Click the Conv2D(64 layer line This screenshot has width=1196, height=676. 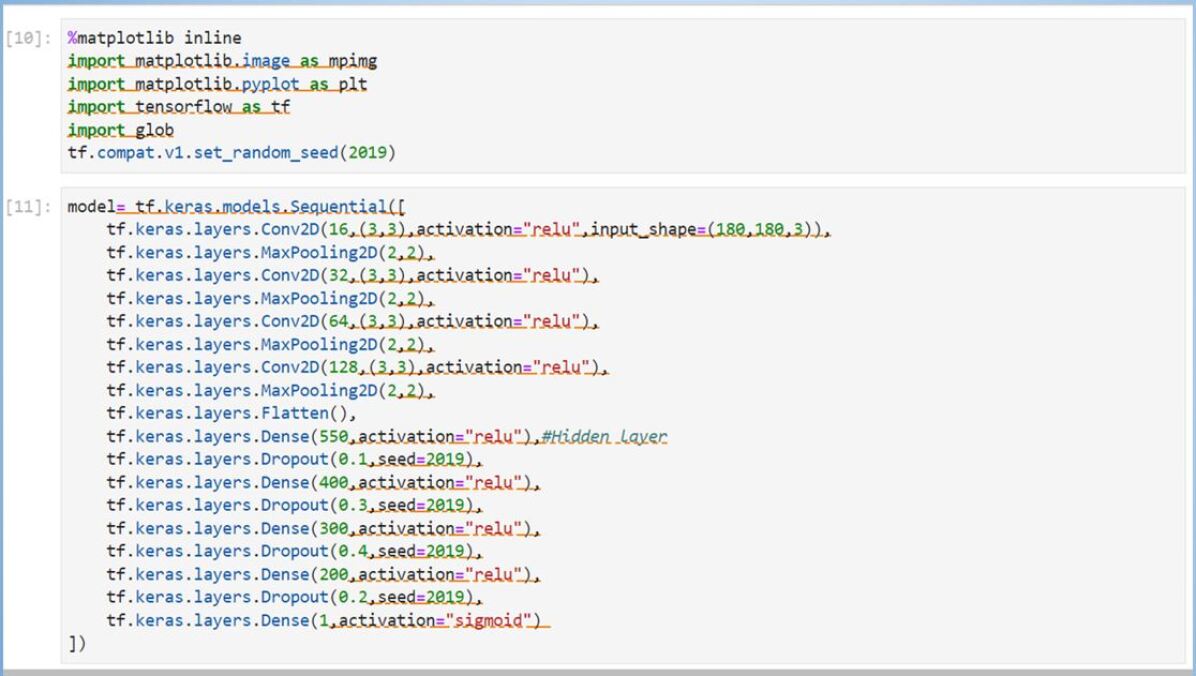[x=352, y=321]
